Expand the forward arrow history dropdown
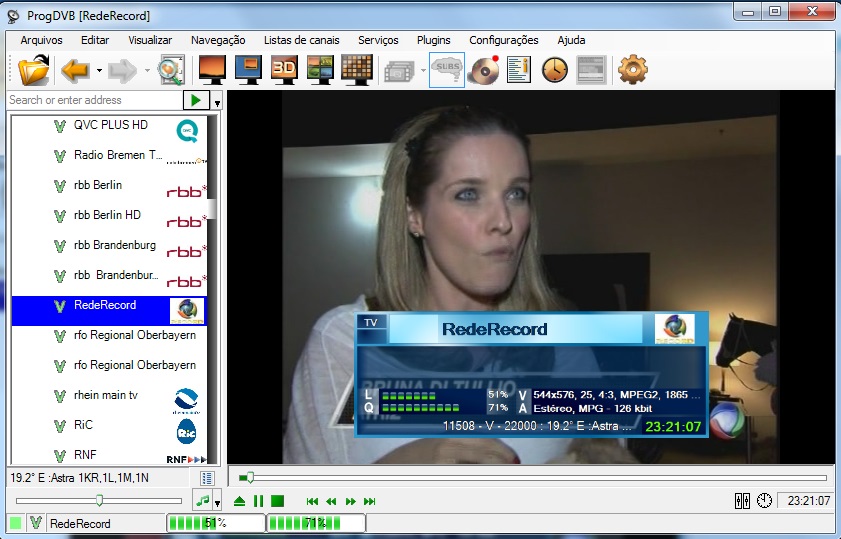 click(147, 70)
